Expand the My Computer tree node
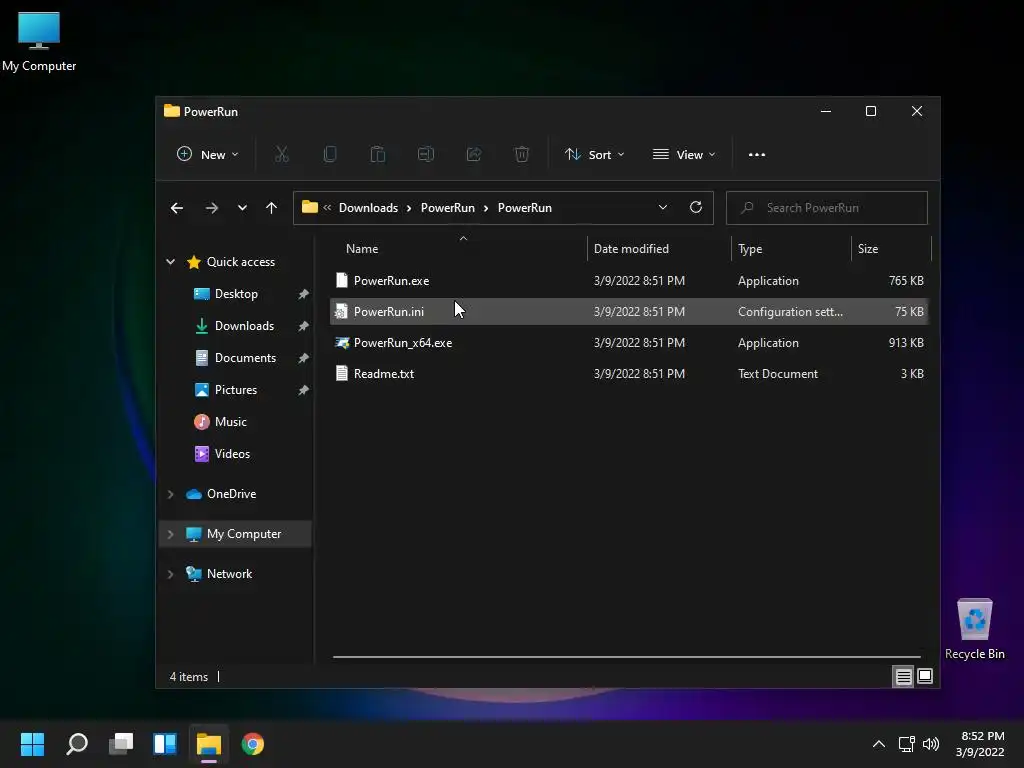The width and height of the screenshot is (1024, 768). point(170,534)
